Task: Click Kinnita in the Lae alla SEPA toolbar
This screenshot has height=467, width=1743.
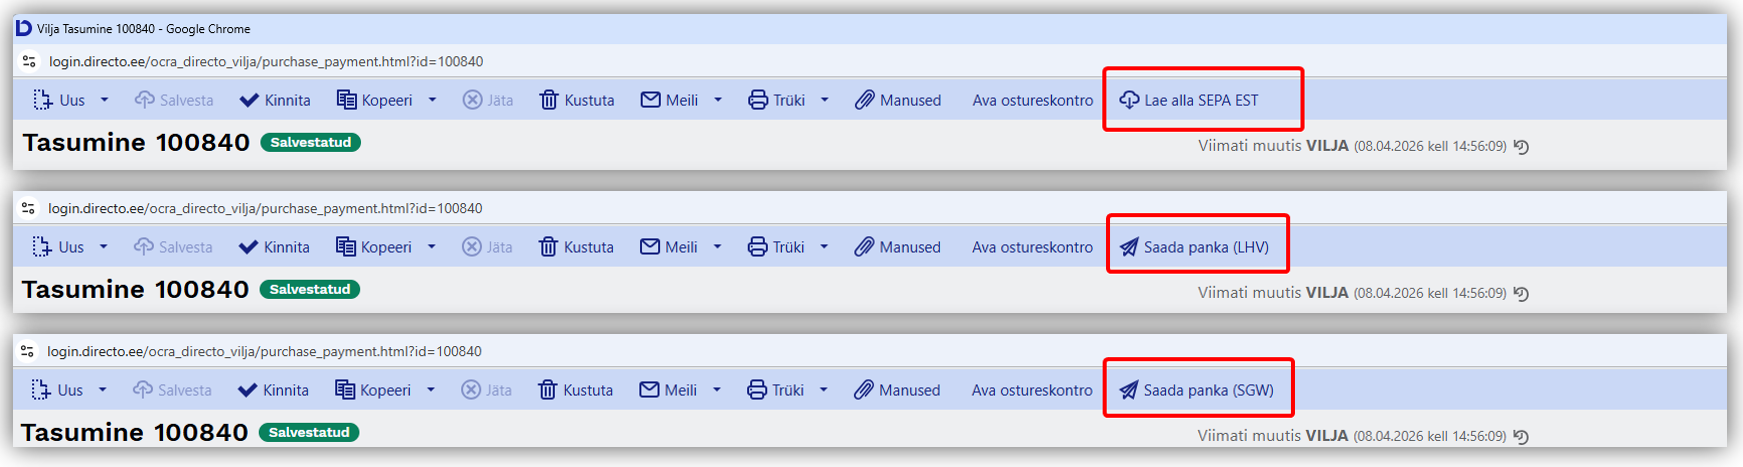Action: click(x=275, y=100)
